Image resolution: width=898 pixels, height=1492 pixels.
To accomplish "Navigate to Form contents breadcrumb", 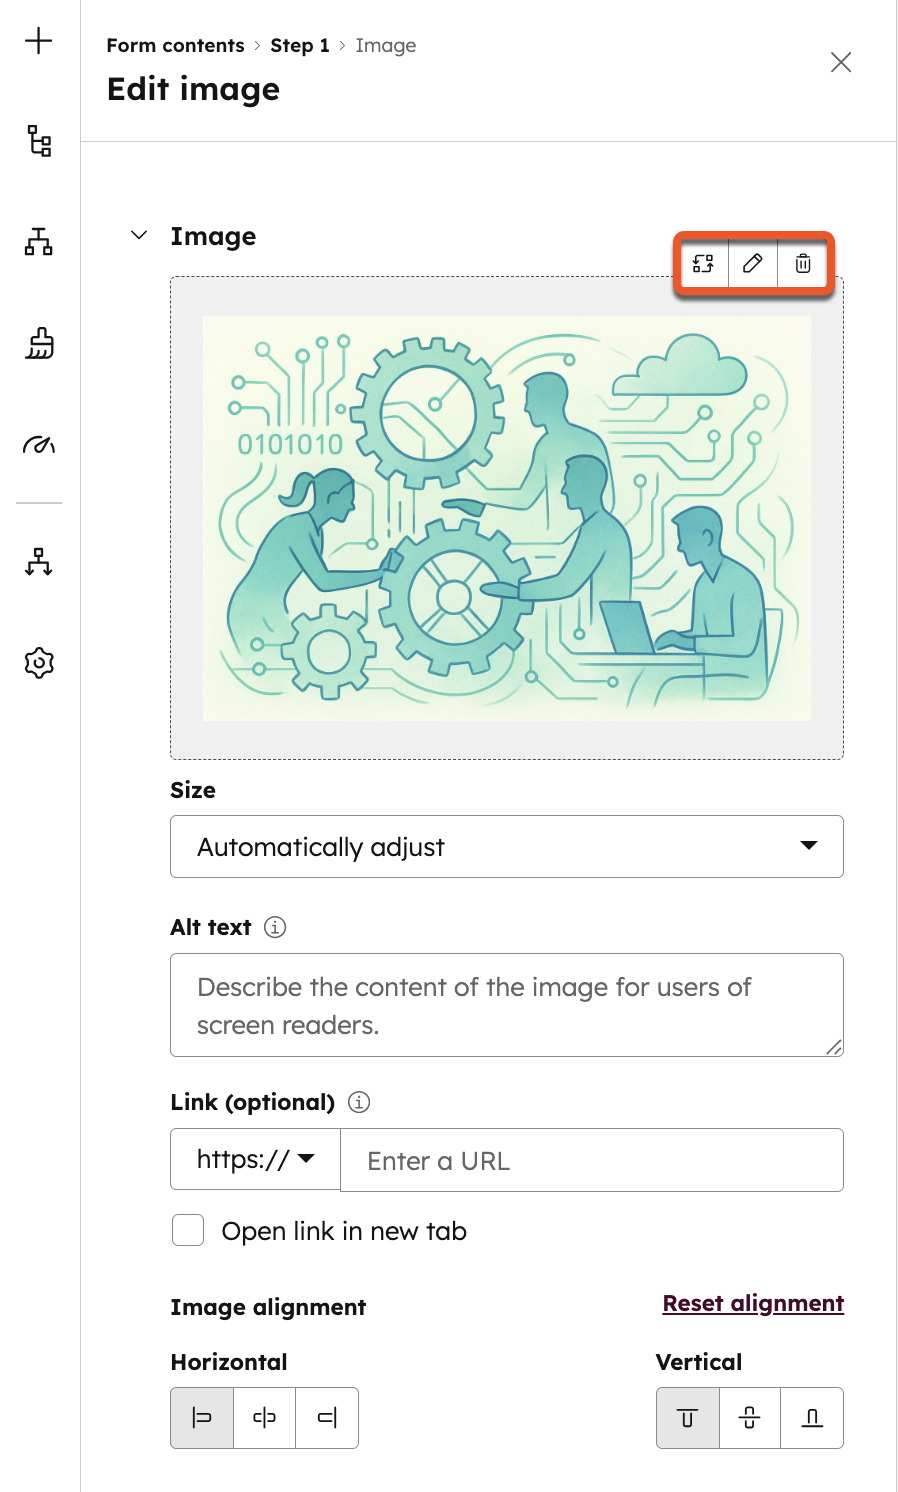I will [x=175, y=45].
